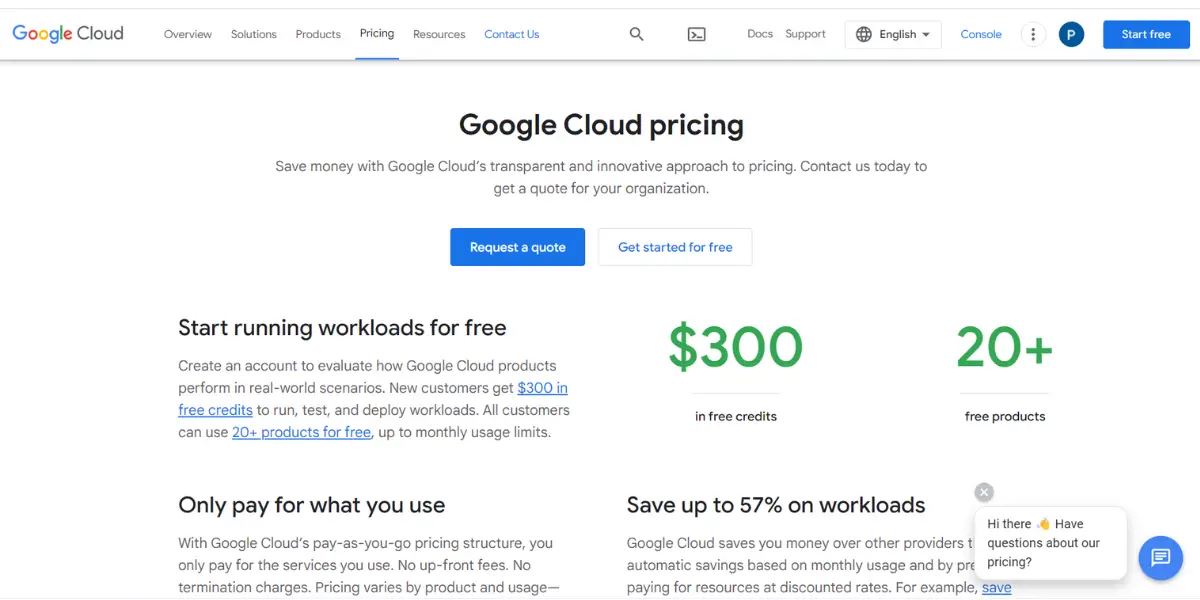Expand the English language dropdown
Viewport: 1200px width, 600px height.
[x=893, y=34]
